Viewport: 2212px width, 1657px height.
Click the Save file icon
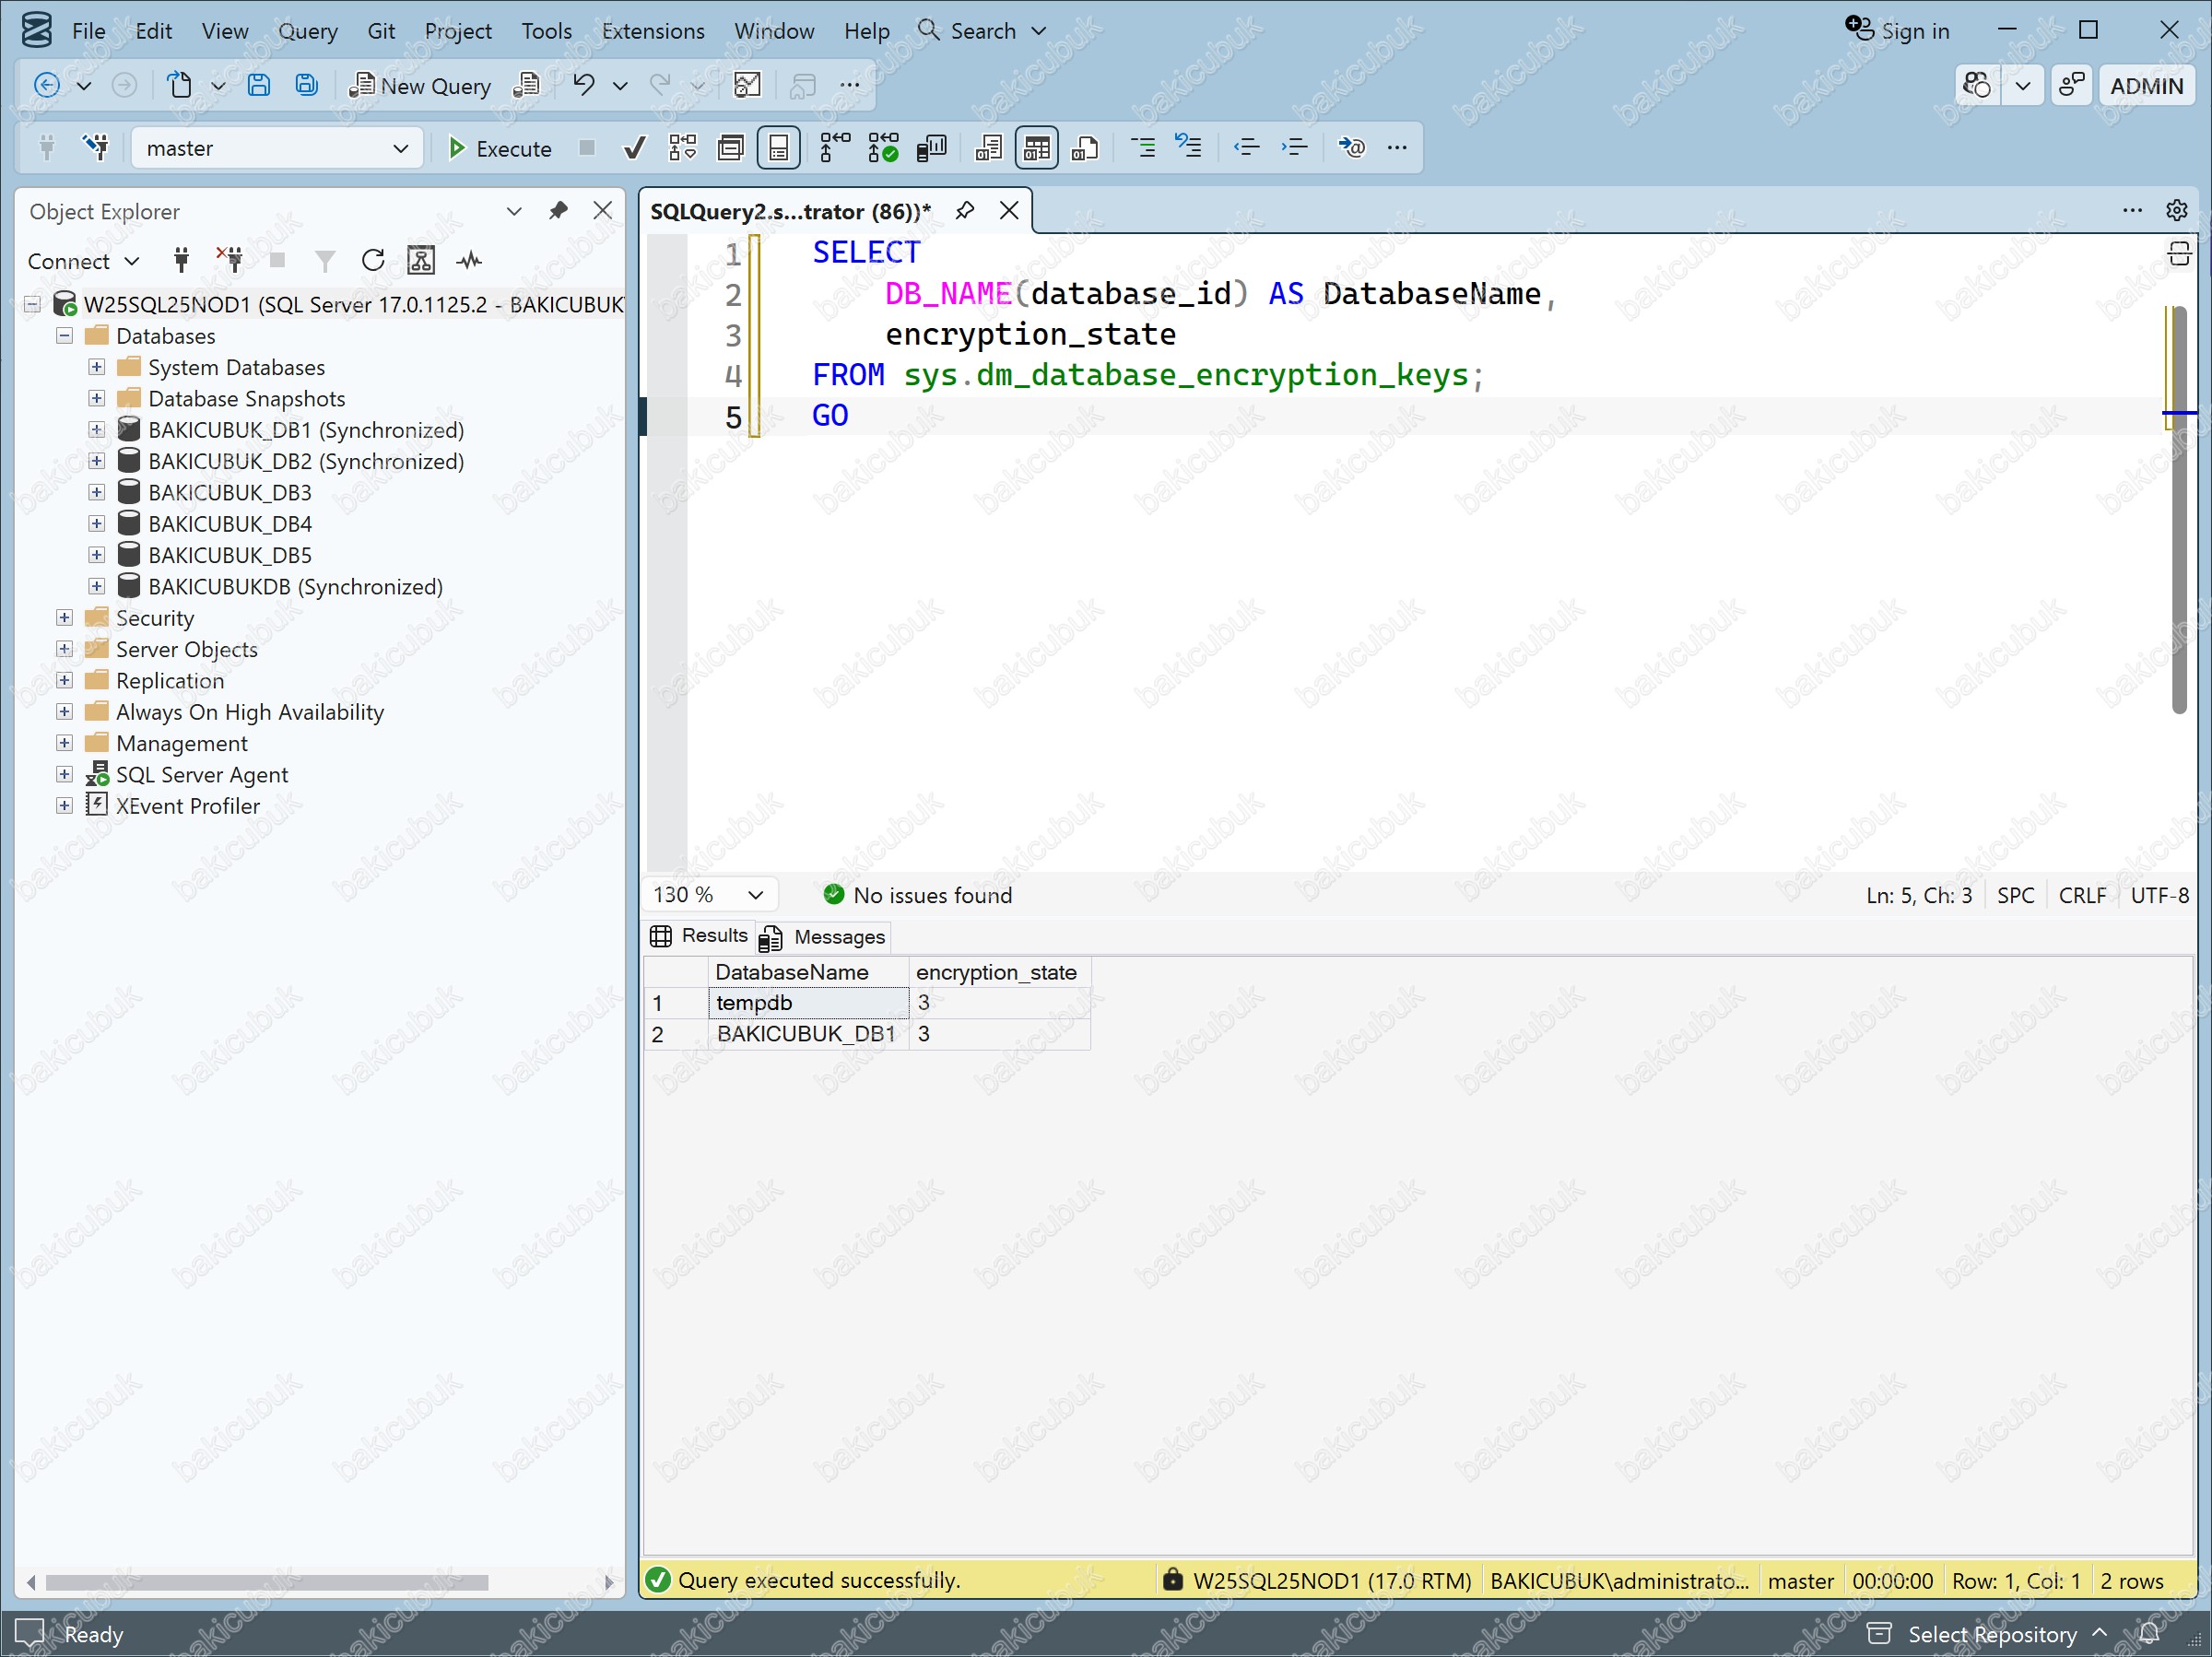(x=259, y=86)
